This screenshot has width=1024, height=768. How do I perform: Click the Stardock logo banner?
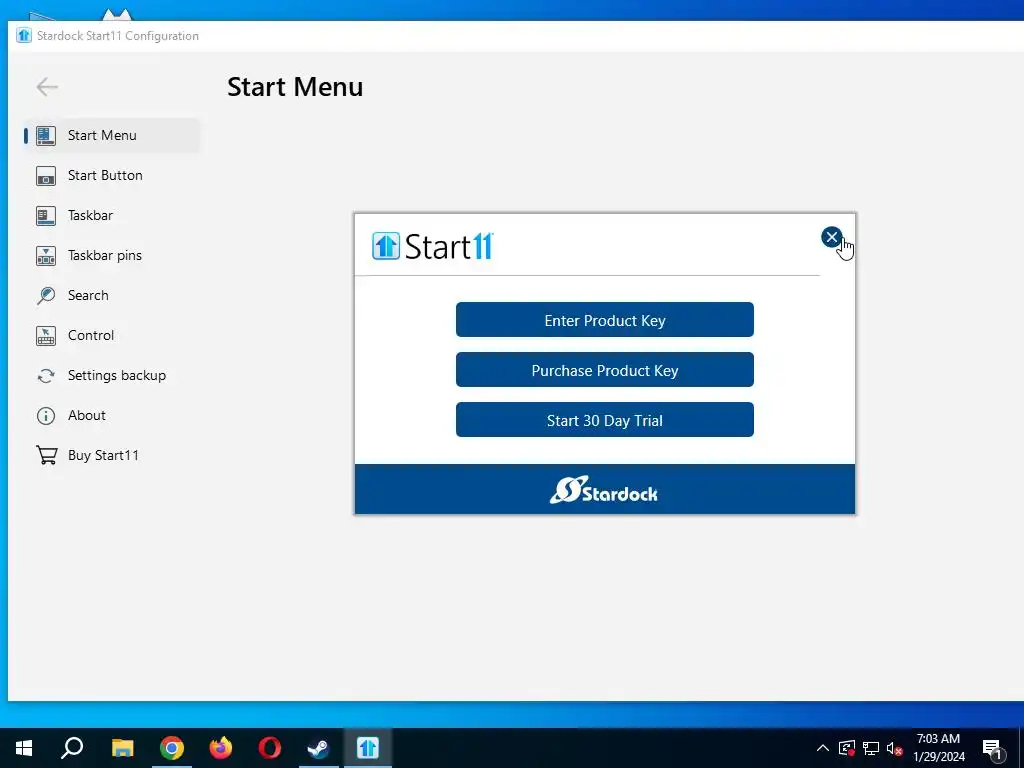(x=605, y=489)
